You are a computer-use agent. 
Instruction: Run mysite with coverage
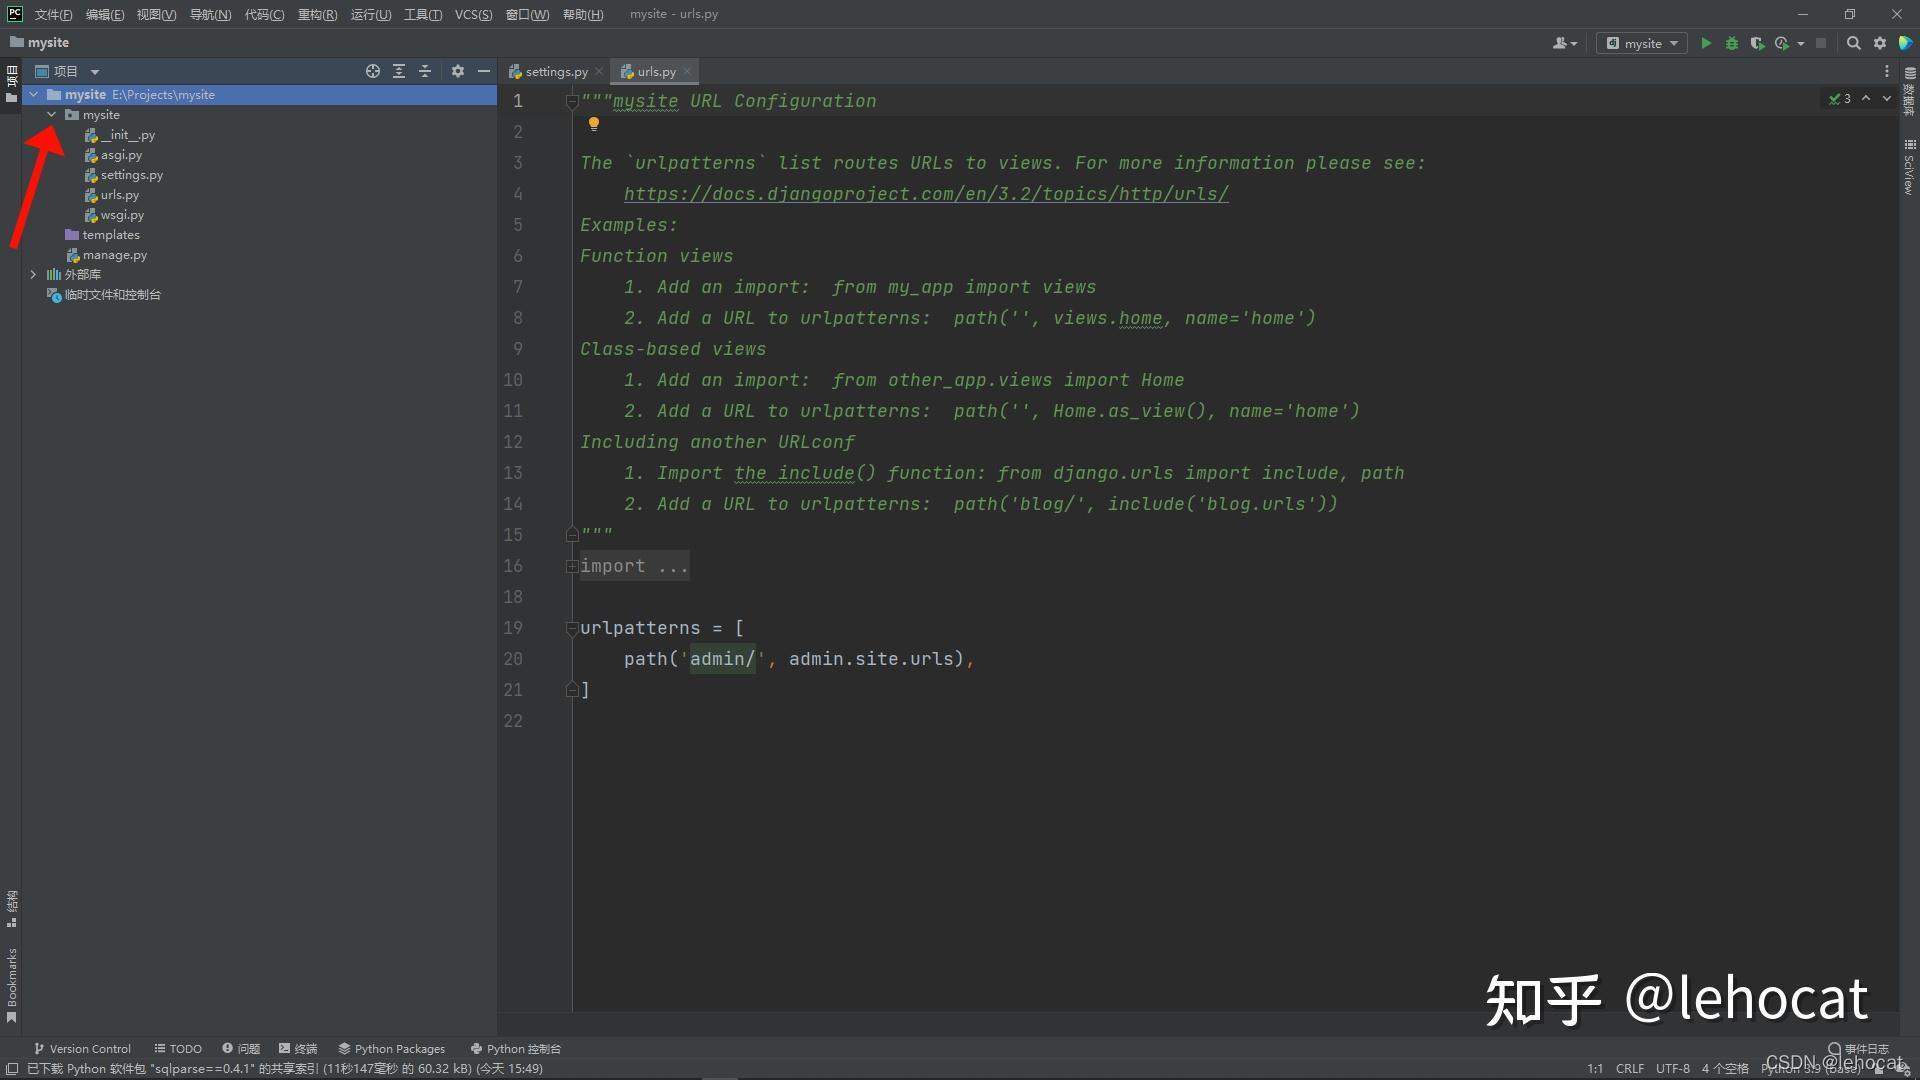click(x=1757, y=43)
